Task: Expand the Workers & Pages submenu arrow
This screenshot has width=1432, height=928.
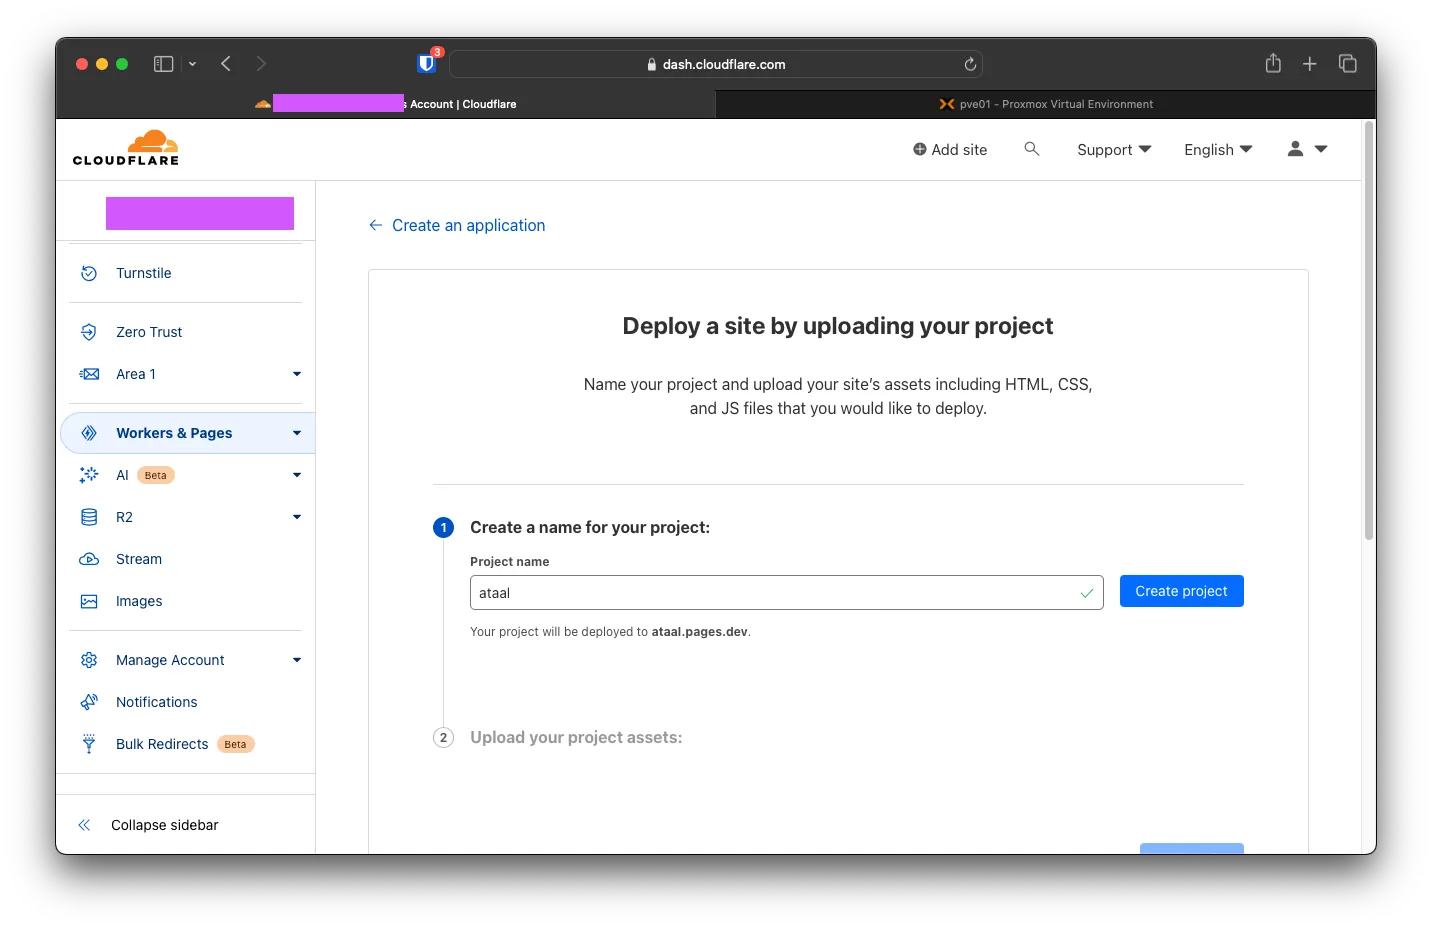Action: click(297, 433)
